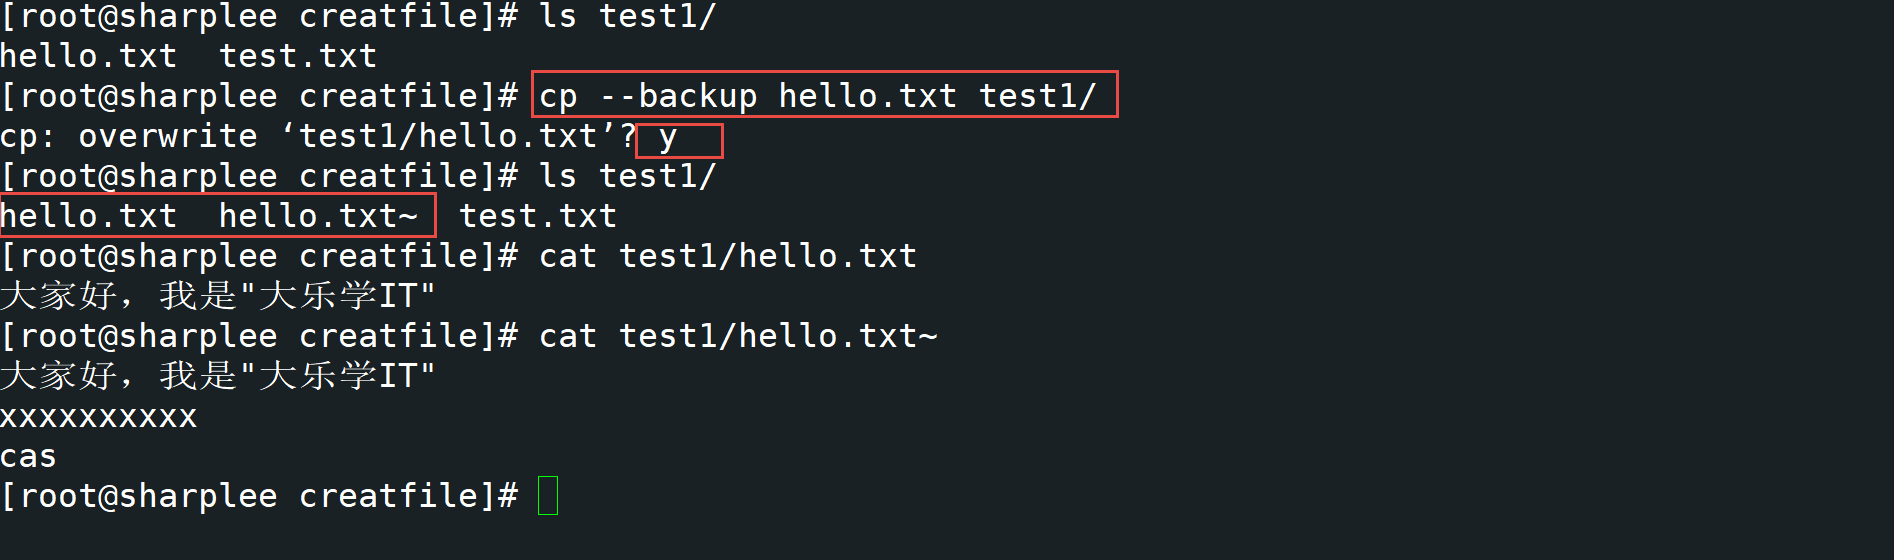The width and height of the screenshot is (1894, 560).
Task: Click first Chinese greeting output line
Action: tap(218, 296)
